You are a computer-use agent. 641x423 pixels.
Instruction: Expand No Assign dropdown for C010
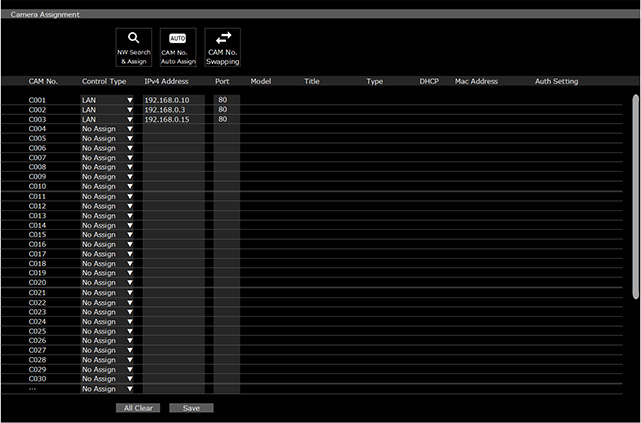click(107, 186)
